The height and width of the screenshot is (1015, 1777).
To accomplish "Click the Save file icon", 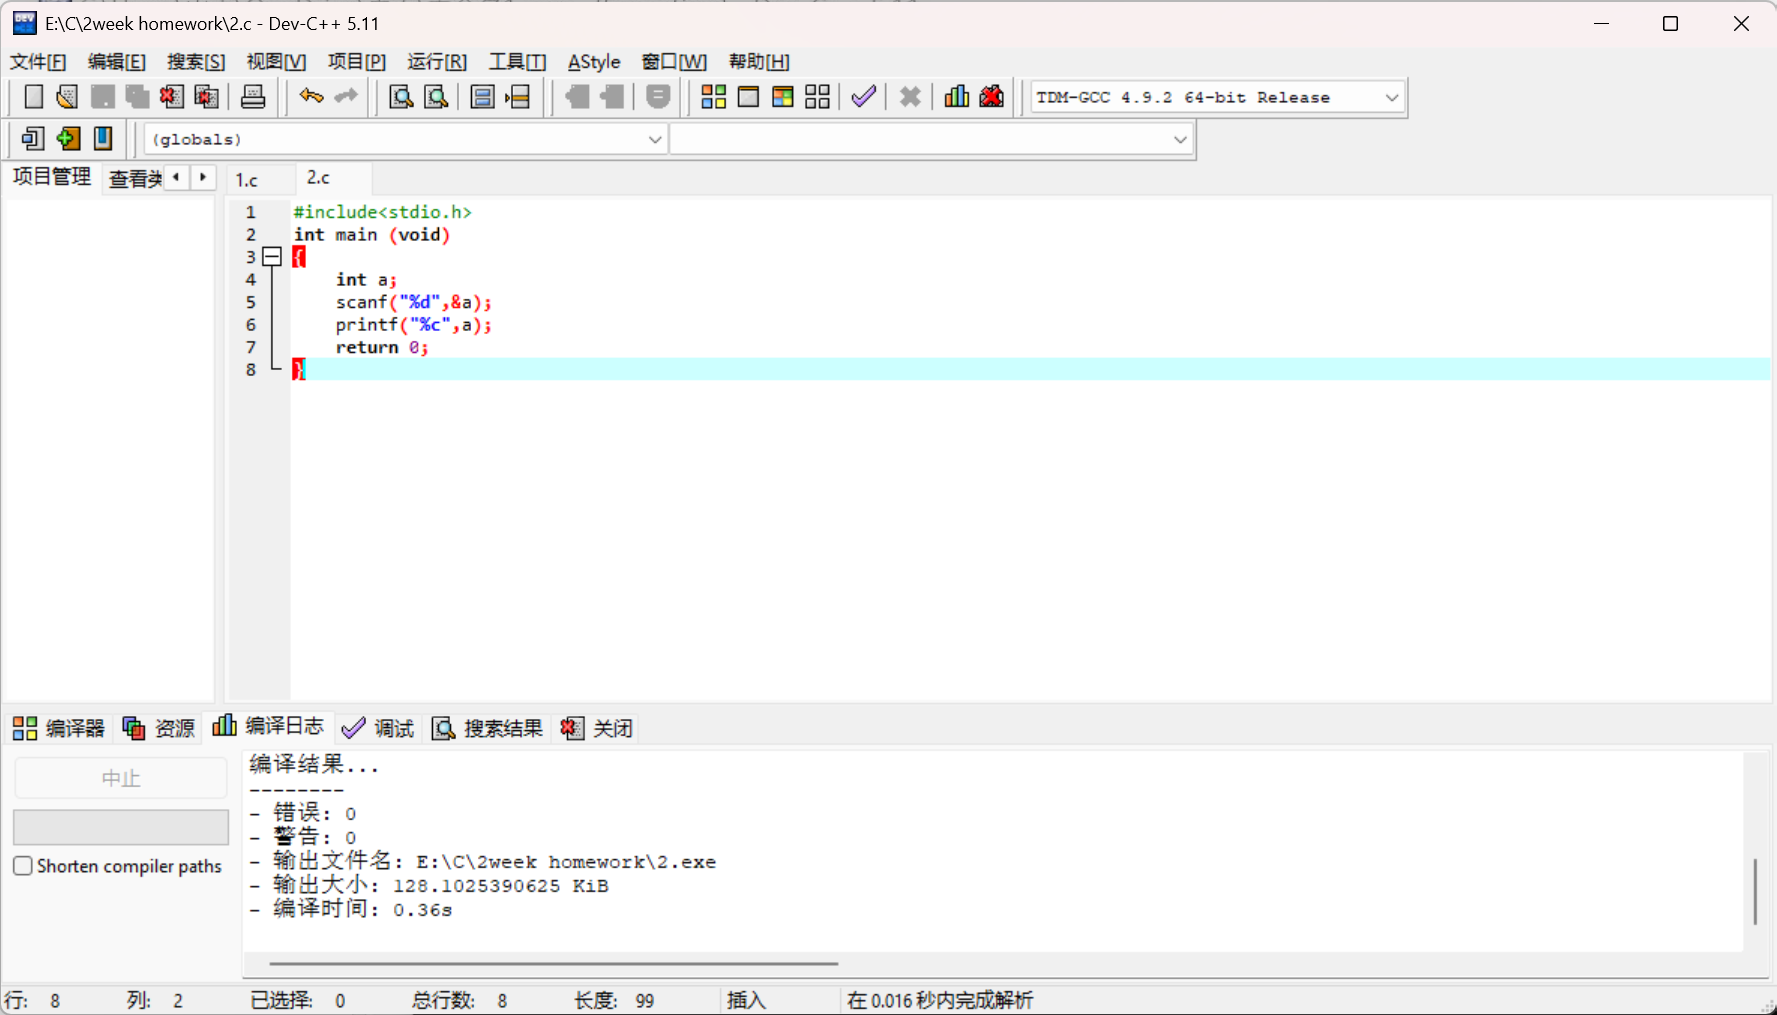I will [102, 97].
